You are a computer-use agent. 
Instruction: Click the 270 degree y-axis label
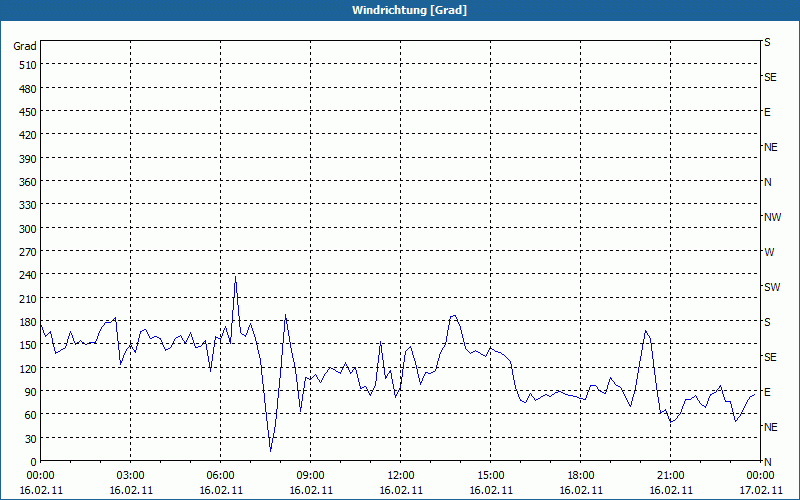point(25,252)
